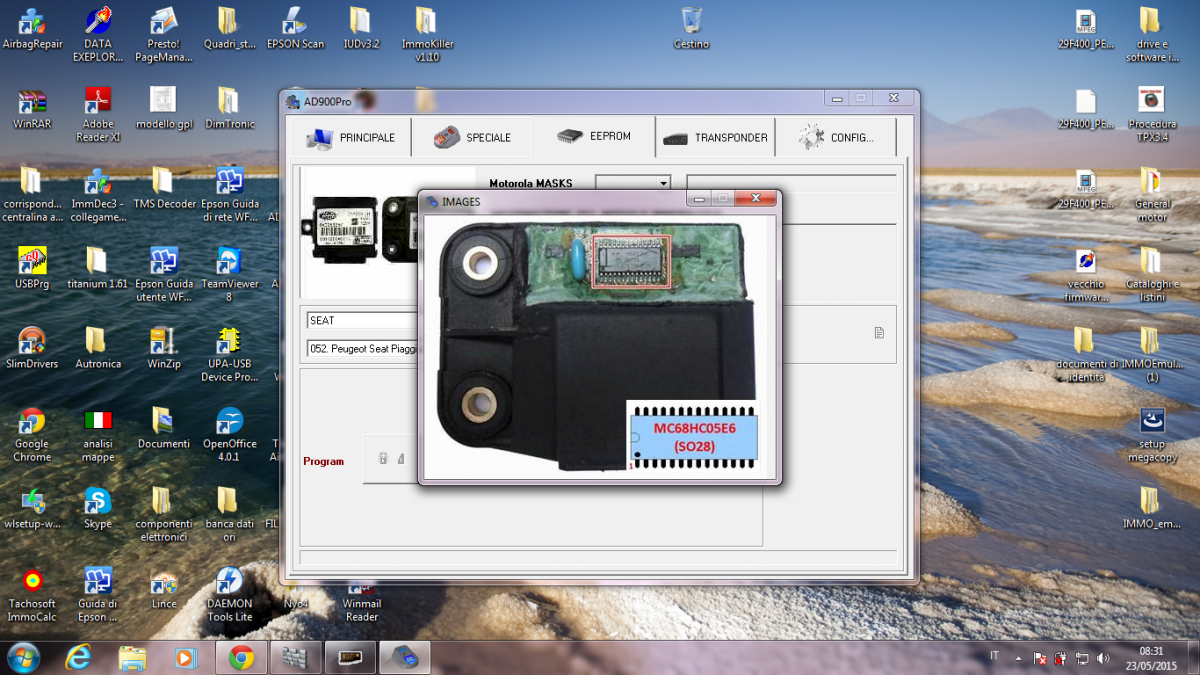Viewport: 1200px width, 675px height.
Task: Click the SEAT brand field
Action: pyautogui.click(x=361, y=321)
